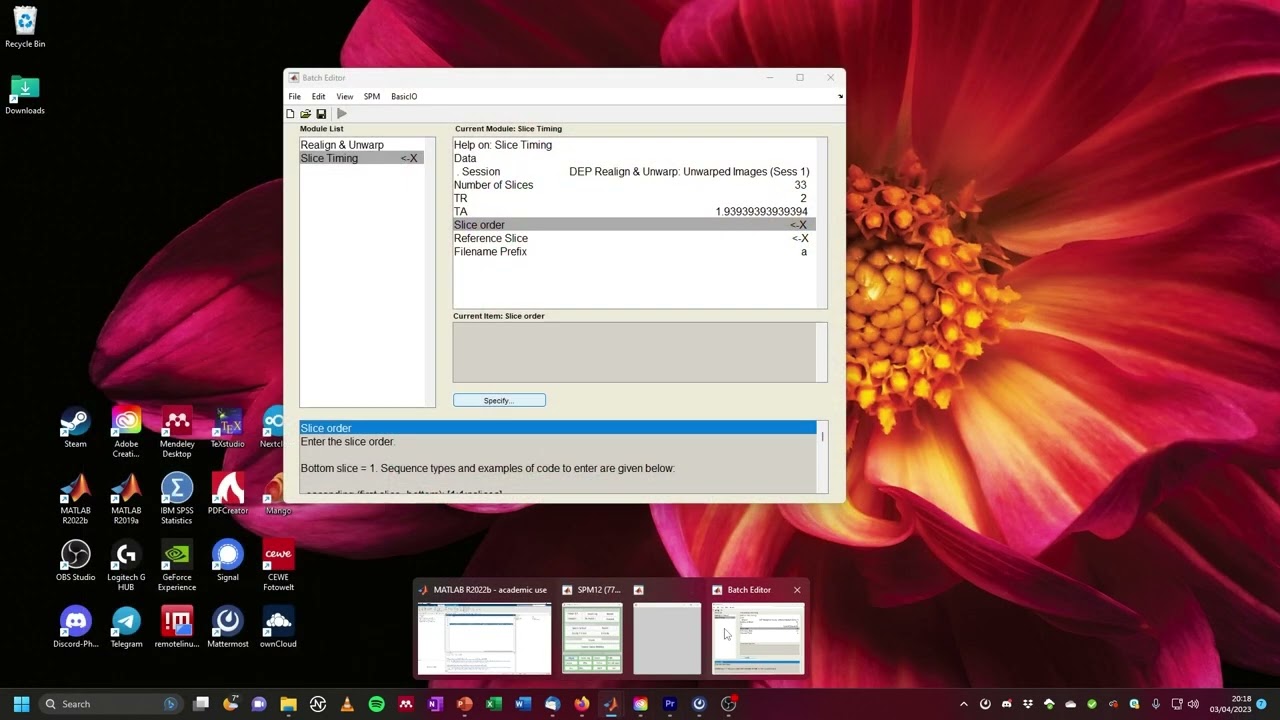Close Batch Editor from the taskbar preview
Image resolution: width=1280 pixels, height=720 pixels.
797,590
